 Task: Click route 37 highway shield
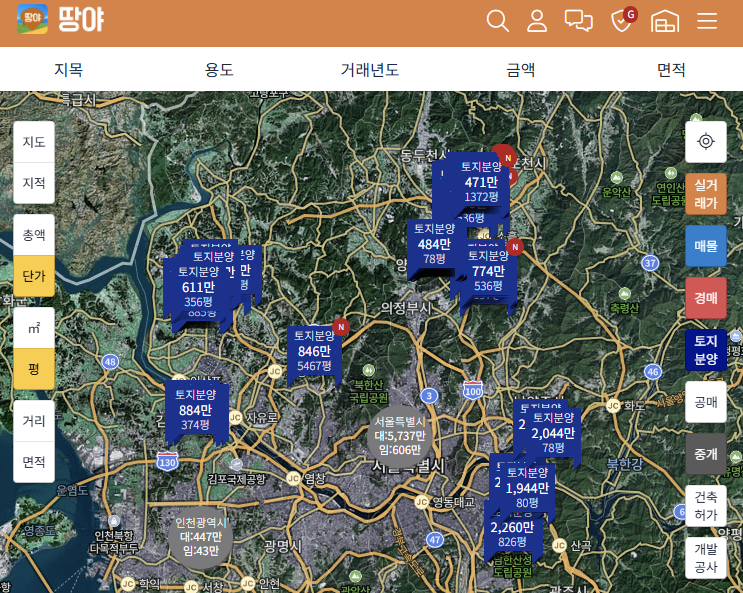pos(650,263)
